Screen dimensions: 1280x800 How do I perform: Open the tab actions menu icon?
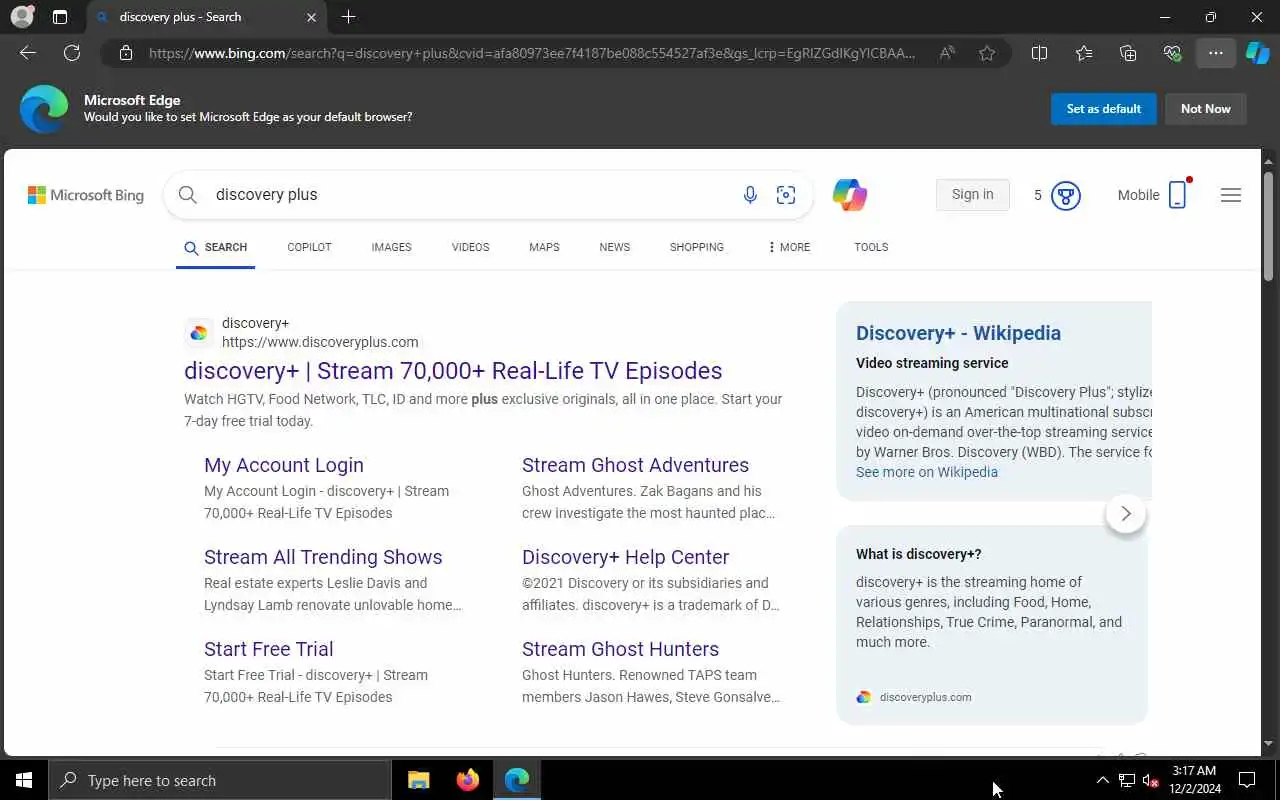[x=60, y=17]
